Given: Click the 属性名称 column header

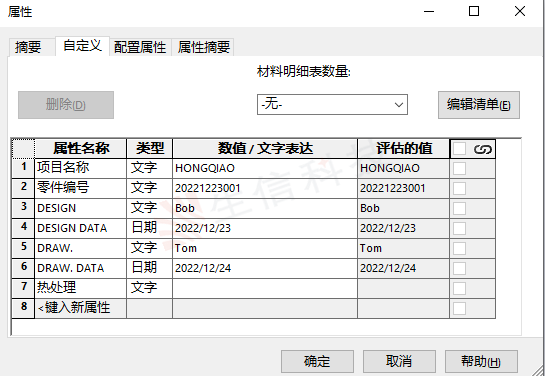Looking at the screenshot, I should (x=81, y=149).
